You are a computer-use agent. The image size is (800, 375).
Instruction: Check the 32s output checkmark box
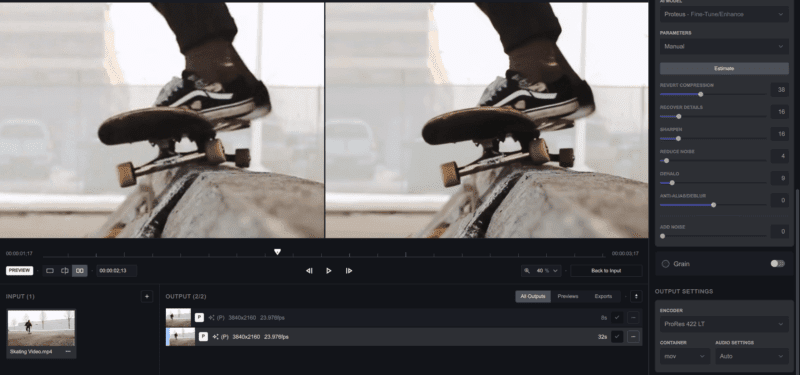[x=617, y=337]
